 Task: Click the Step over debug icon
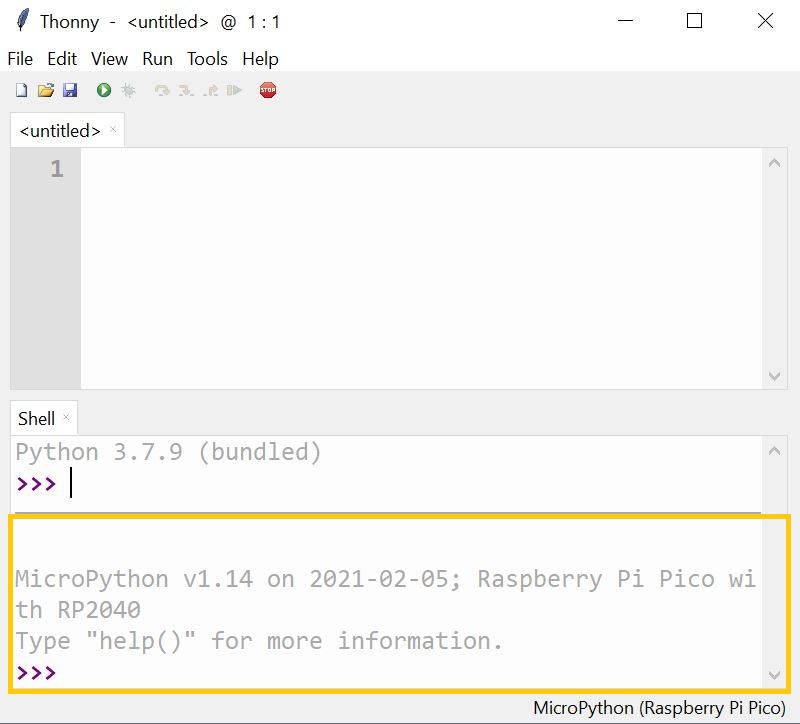click(162, 91)
